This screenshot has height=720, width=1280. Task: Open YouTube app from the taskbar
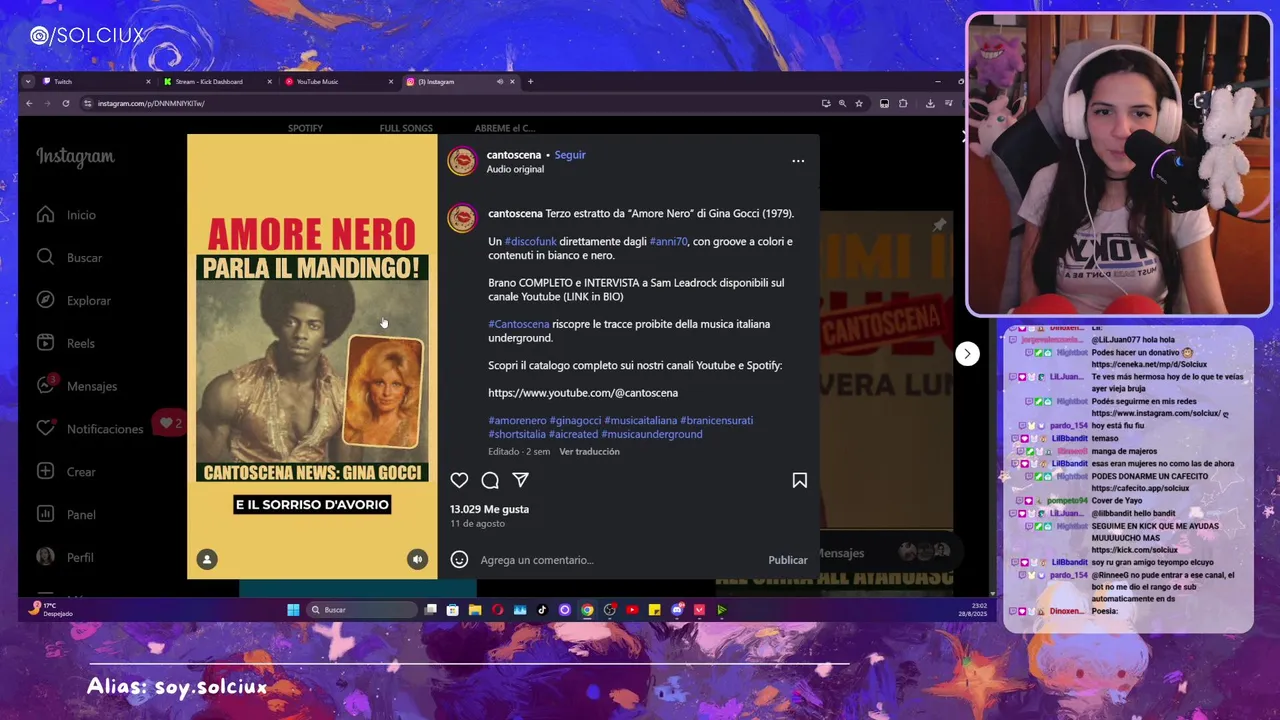632,610
